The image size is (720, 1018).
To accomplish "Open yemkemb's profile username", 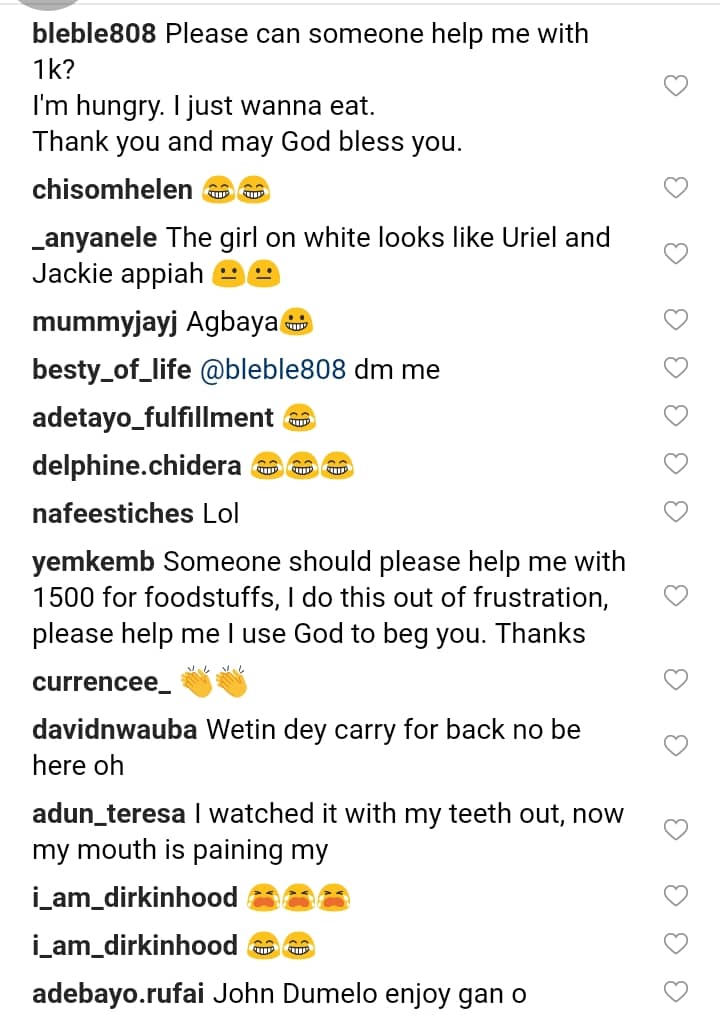I will click(x=92, y=562).
